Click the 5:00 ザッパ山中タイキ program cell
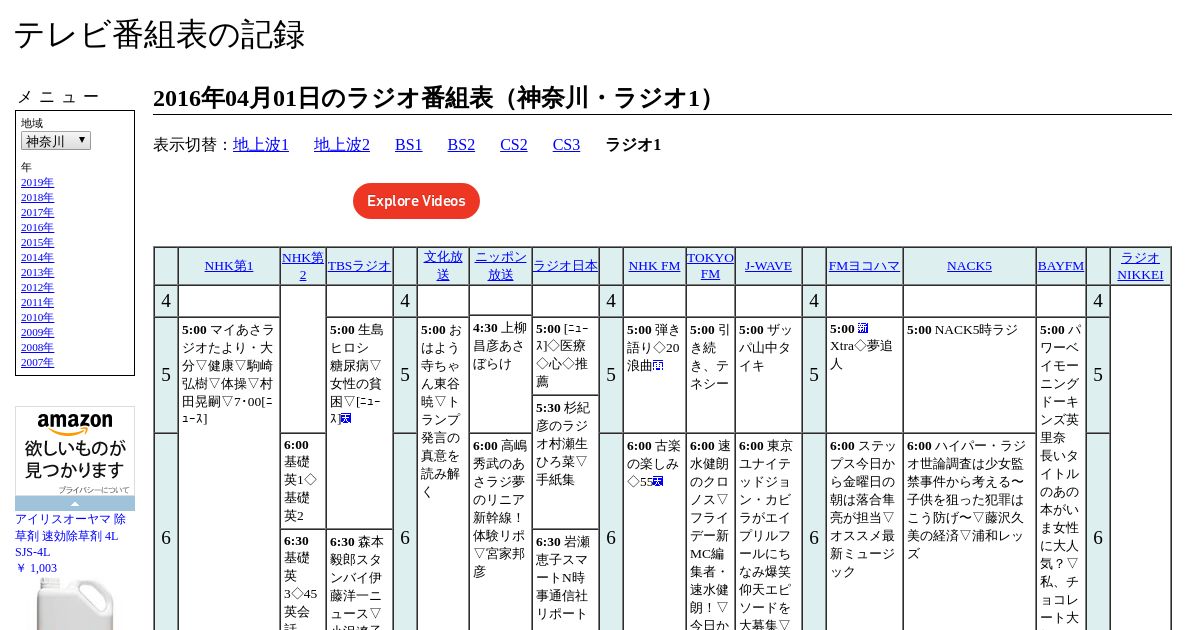Screen dimensions: 1200x630 pyautogui.click(x=768, y=375)
